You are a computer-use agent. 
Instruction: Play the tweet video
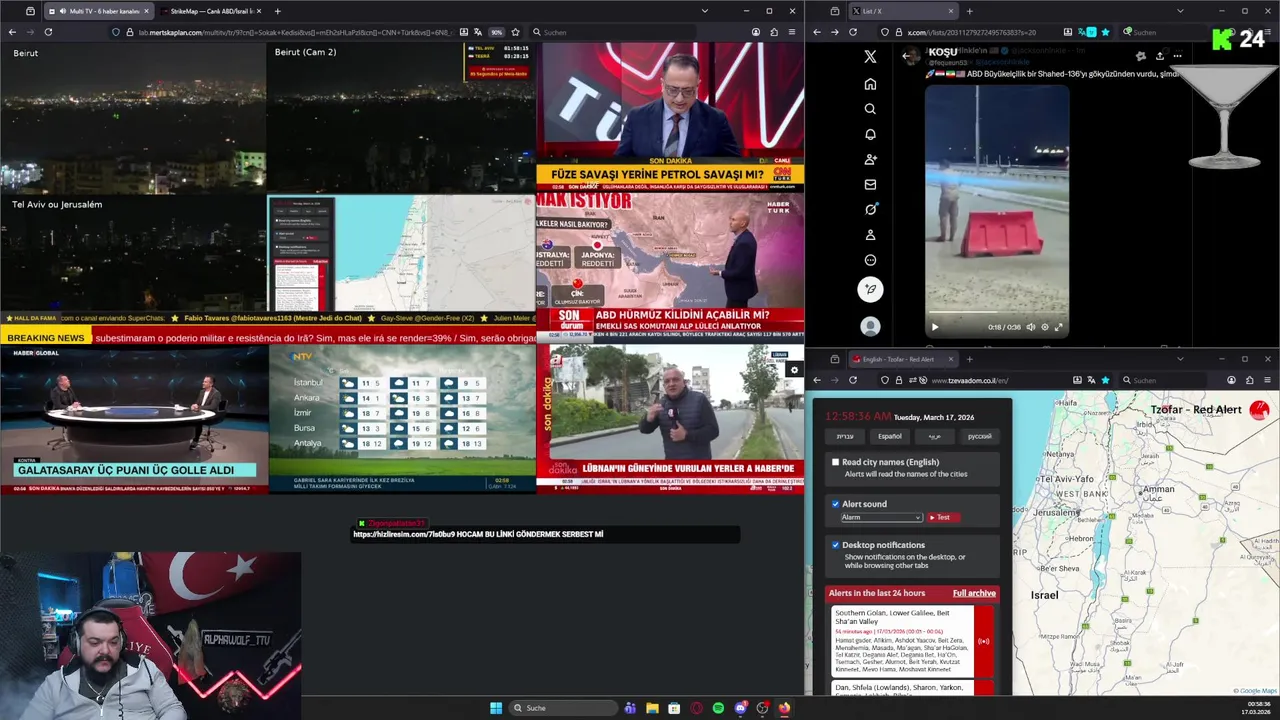coord(935,327)
